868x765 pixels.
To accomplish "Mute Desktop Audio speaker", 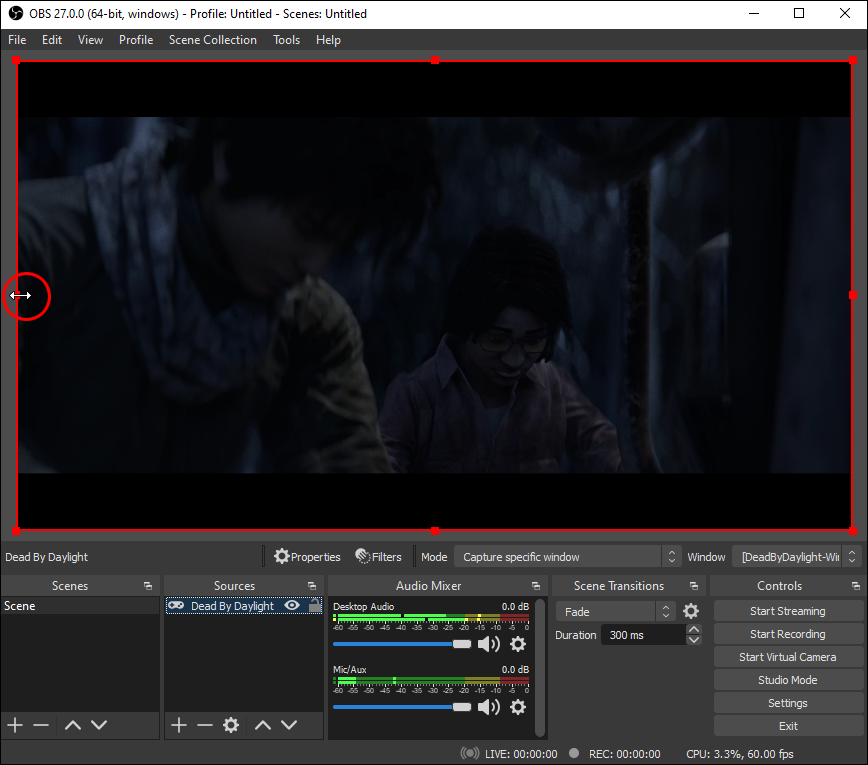I will pyautogui.click(x=489, y=644).
